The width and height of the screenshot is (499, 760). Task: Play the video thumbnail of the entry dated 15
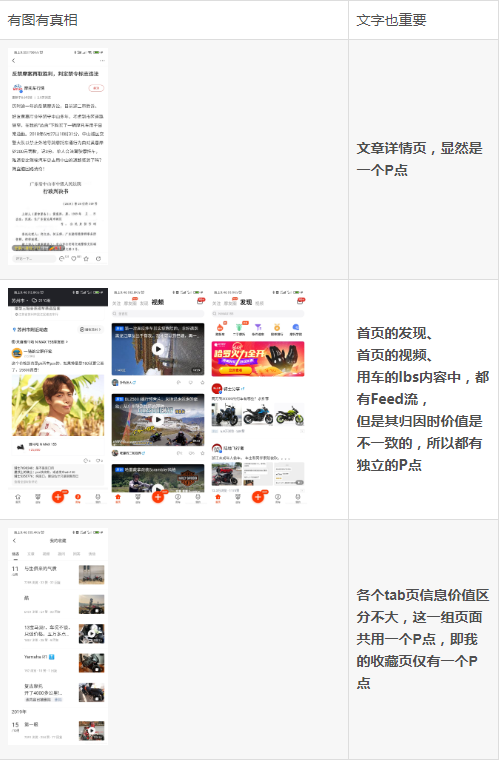click(92, 730)
